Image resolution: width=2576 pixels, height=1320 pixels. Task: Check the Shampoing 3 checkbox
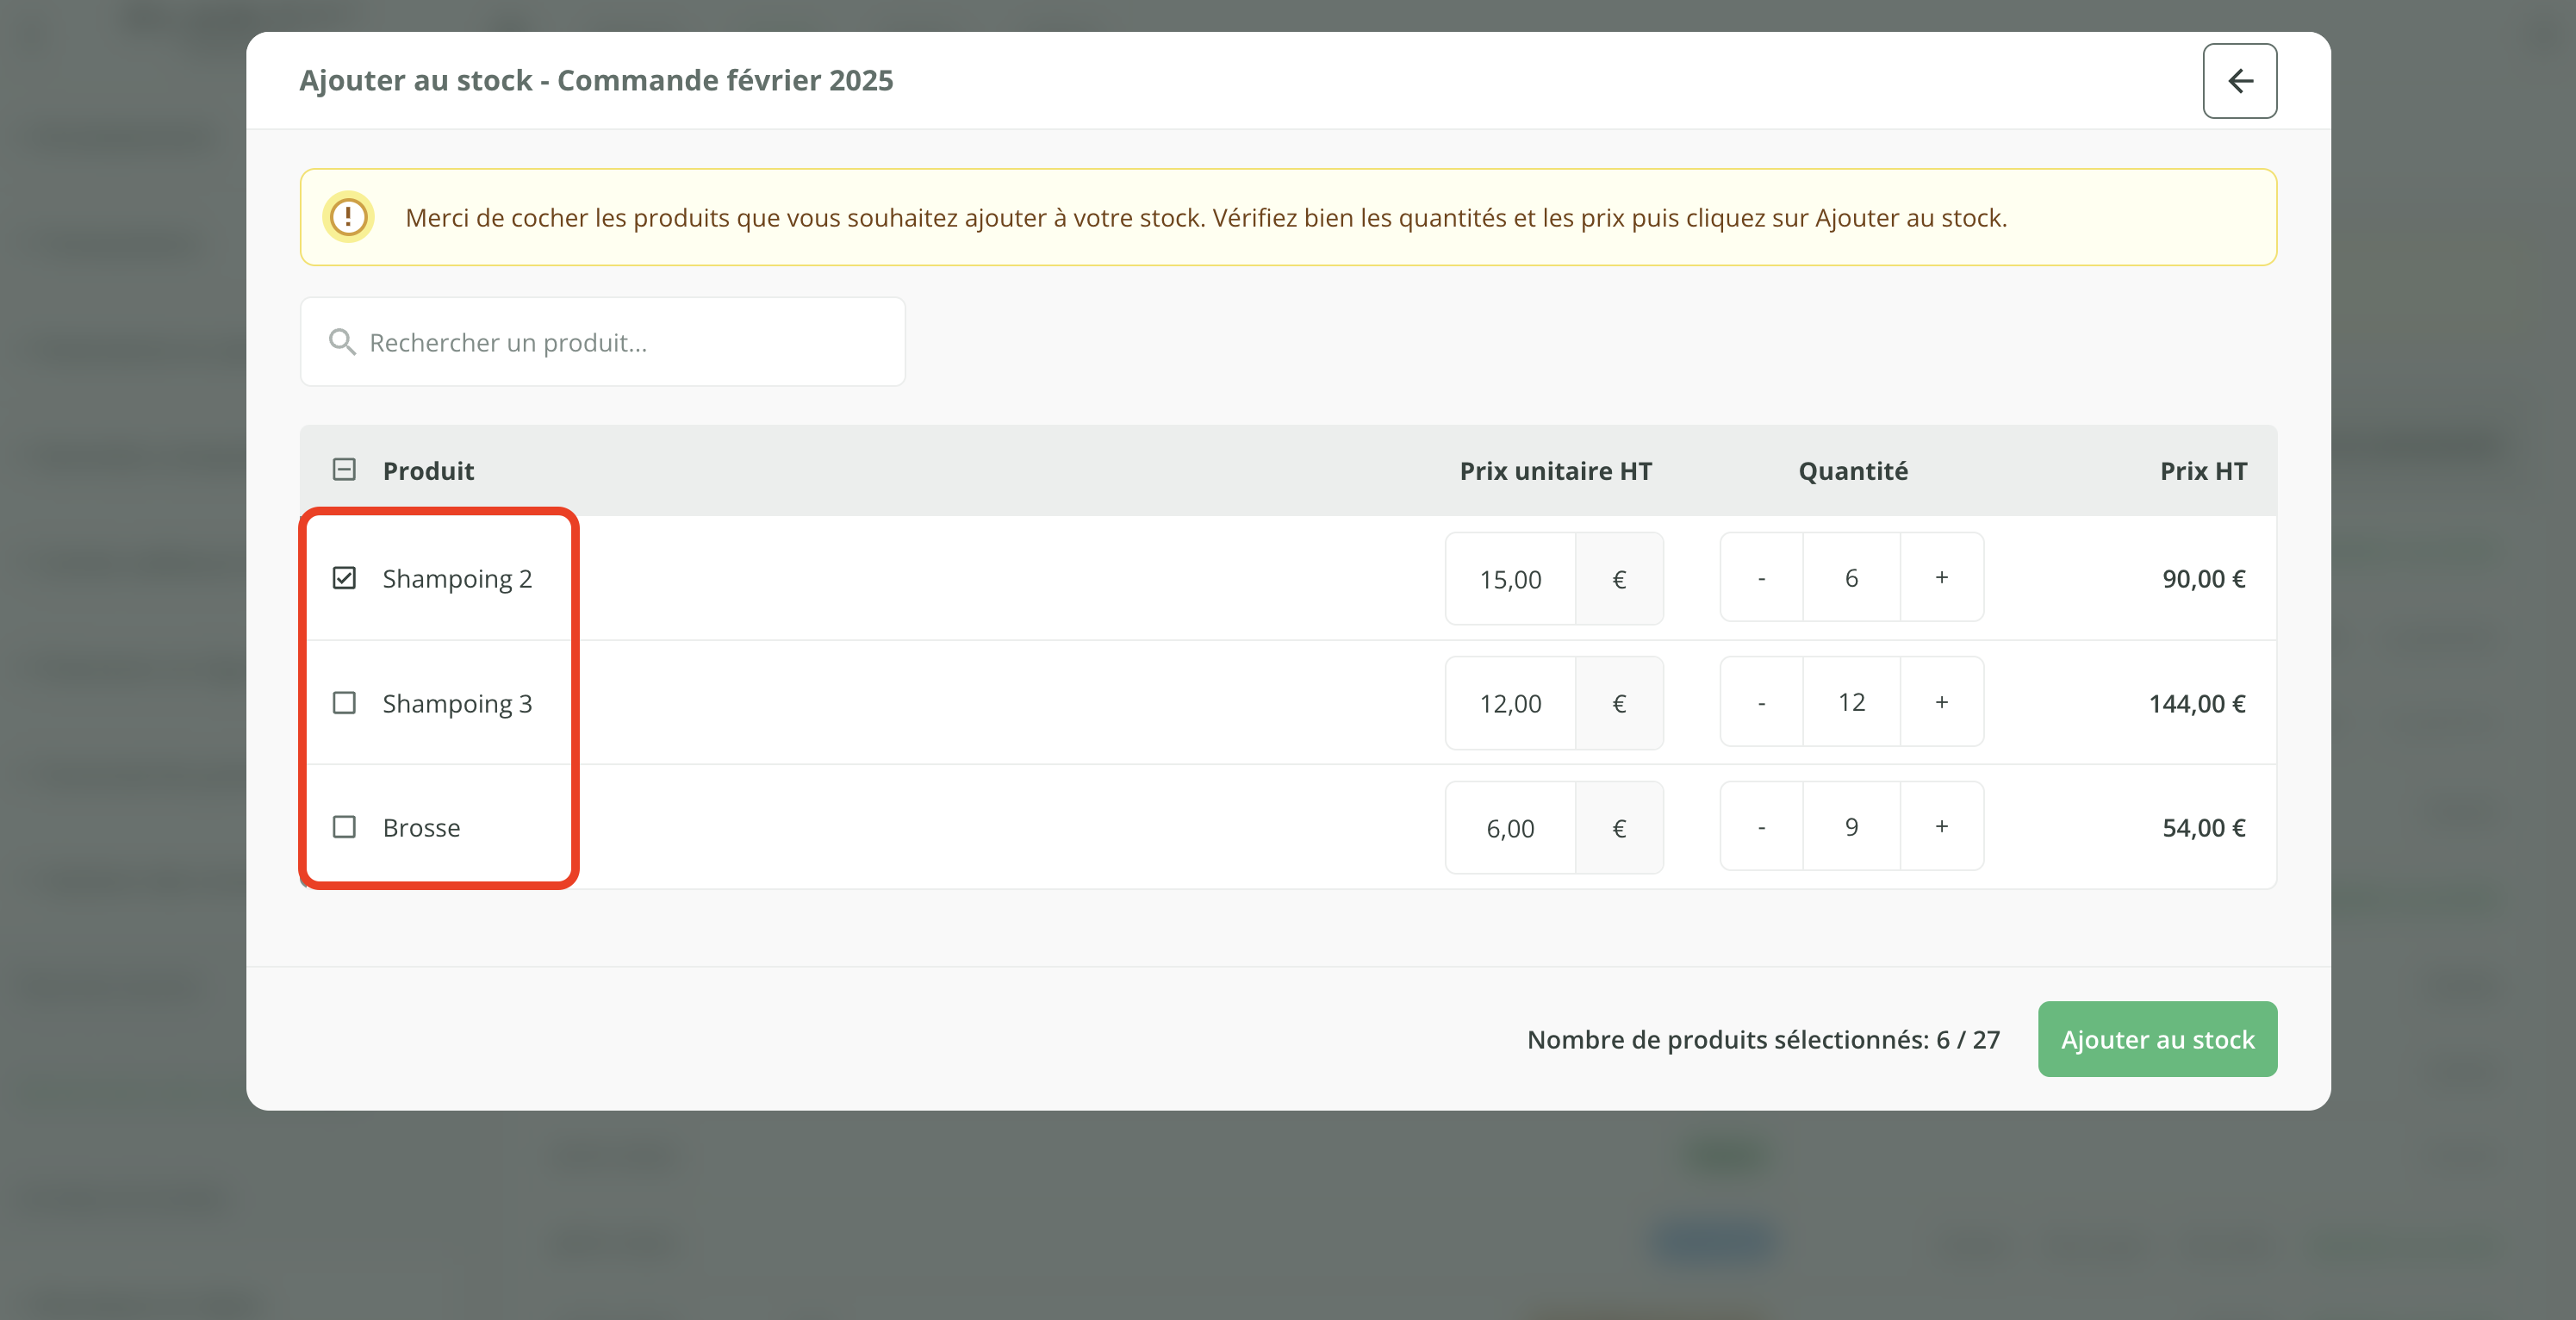[344, 703]
